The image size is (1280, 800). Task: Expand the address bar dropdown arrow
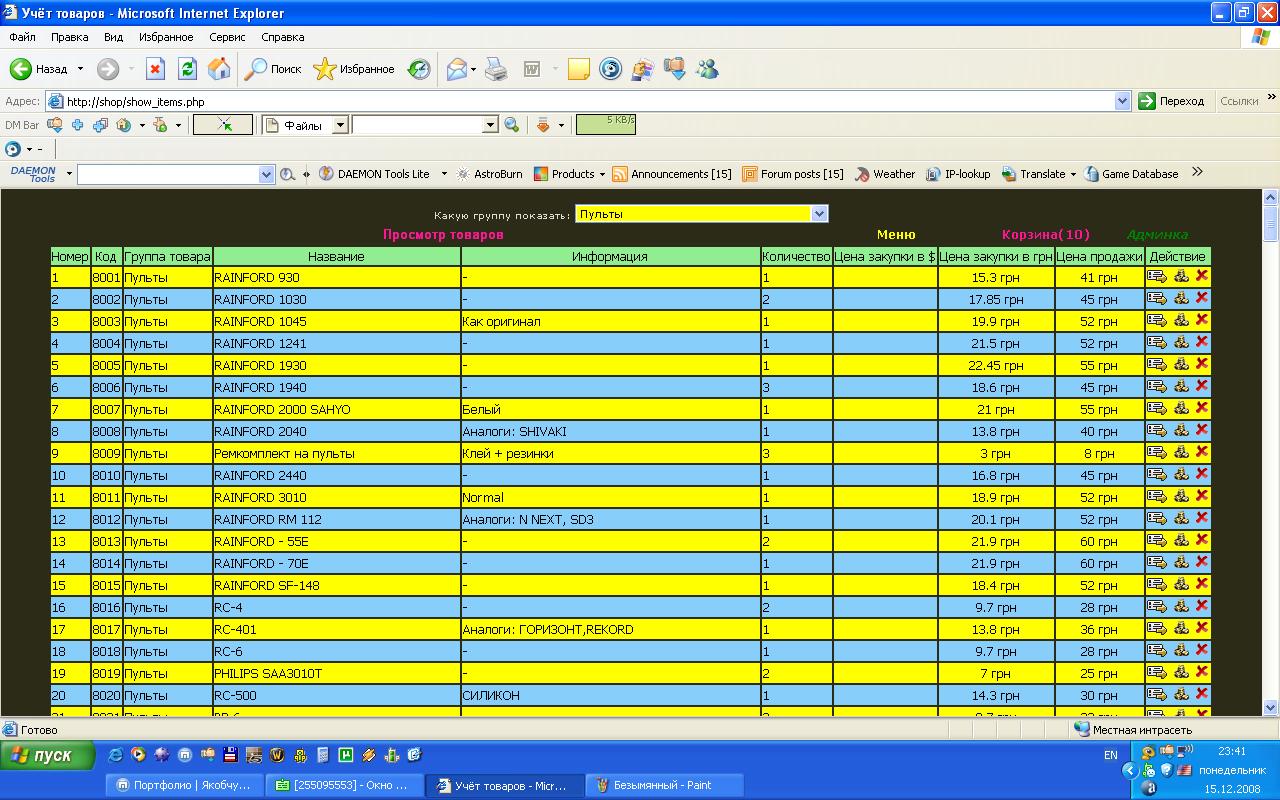click(1122, 101)
